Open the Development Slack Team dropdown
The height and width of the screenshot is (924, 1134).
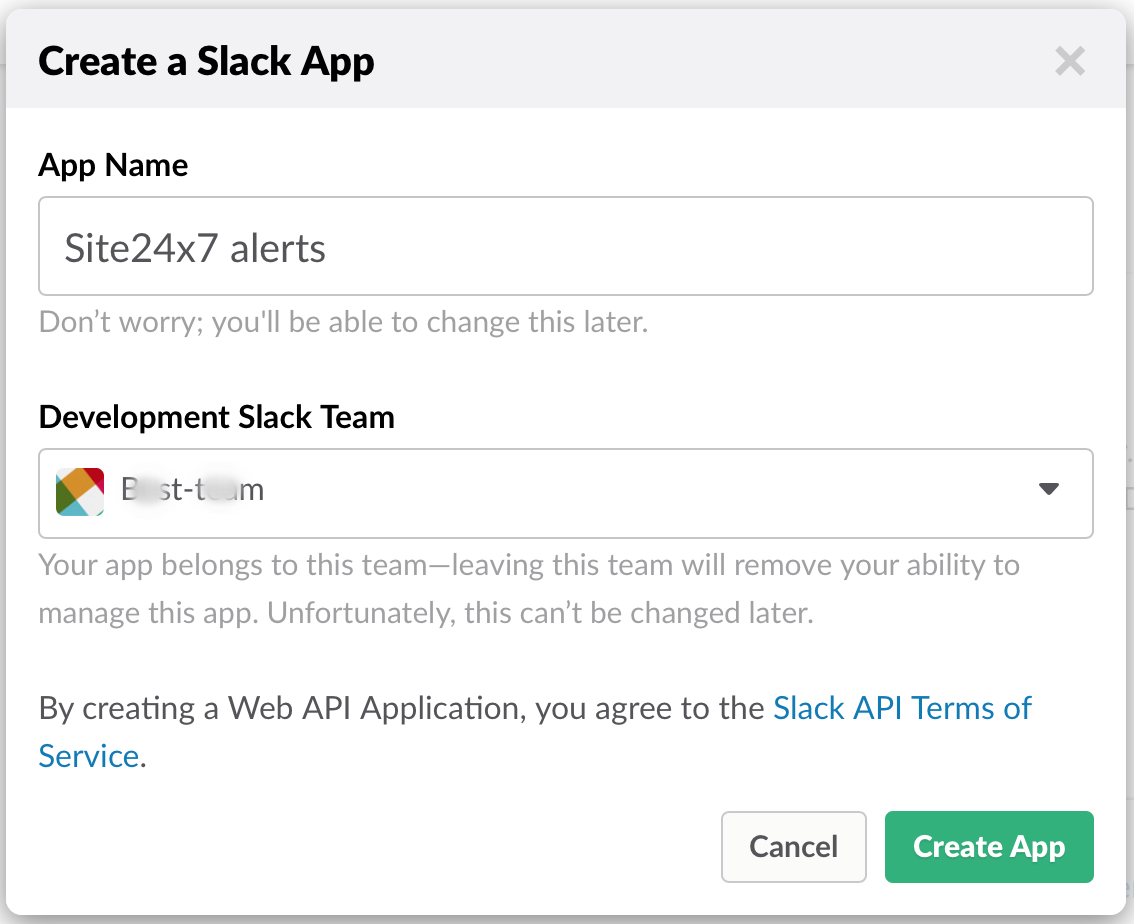[x=566, y=493]
